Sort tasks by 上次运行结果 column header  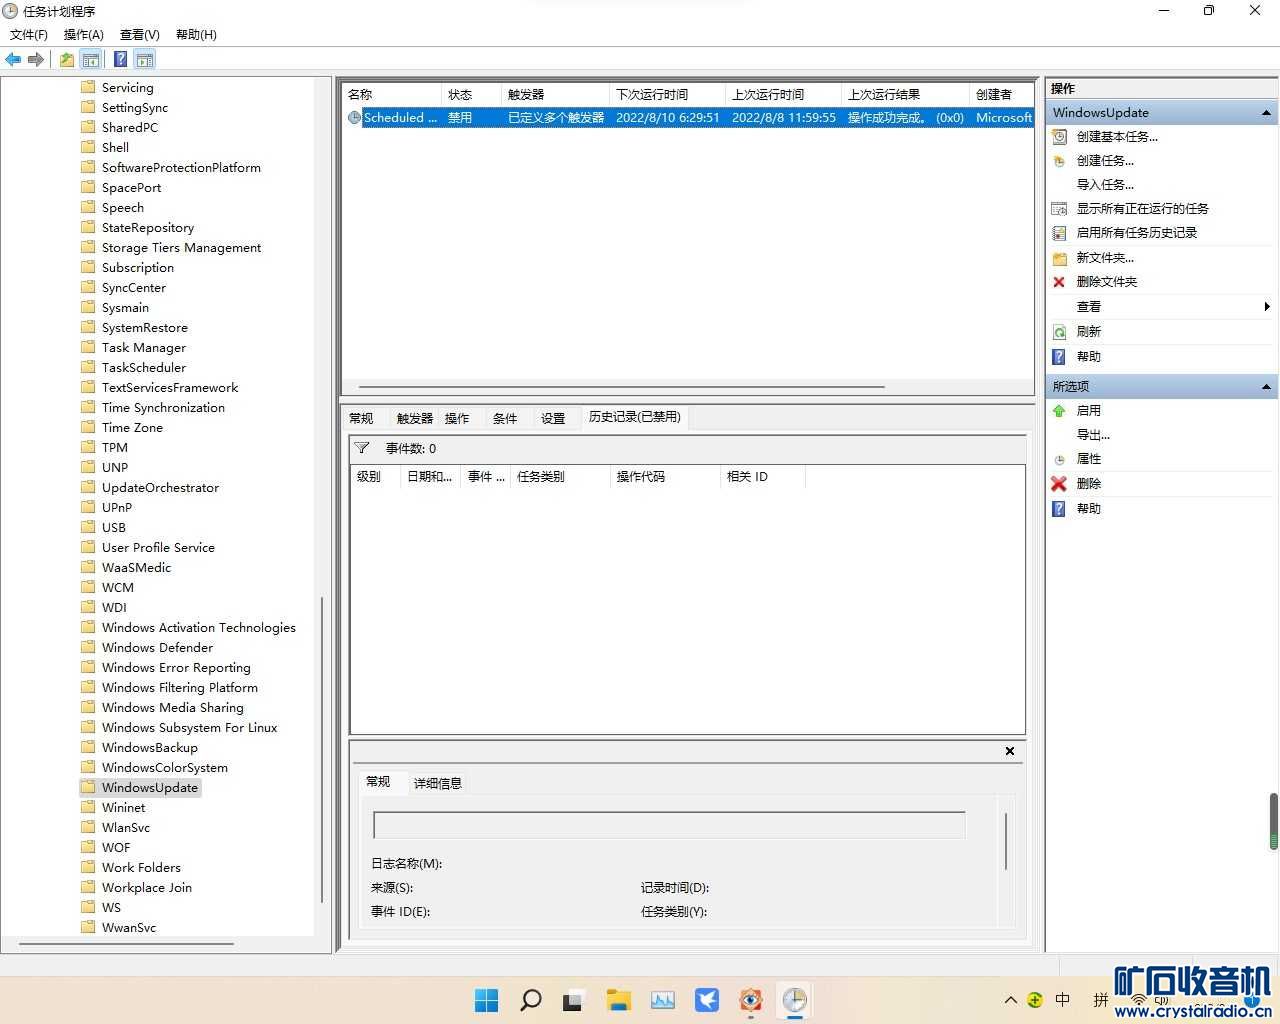(905, 94)
